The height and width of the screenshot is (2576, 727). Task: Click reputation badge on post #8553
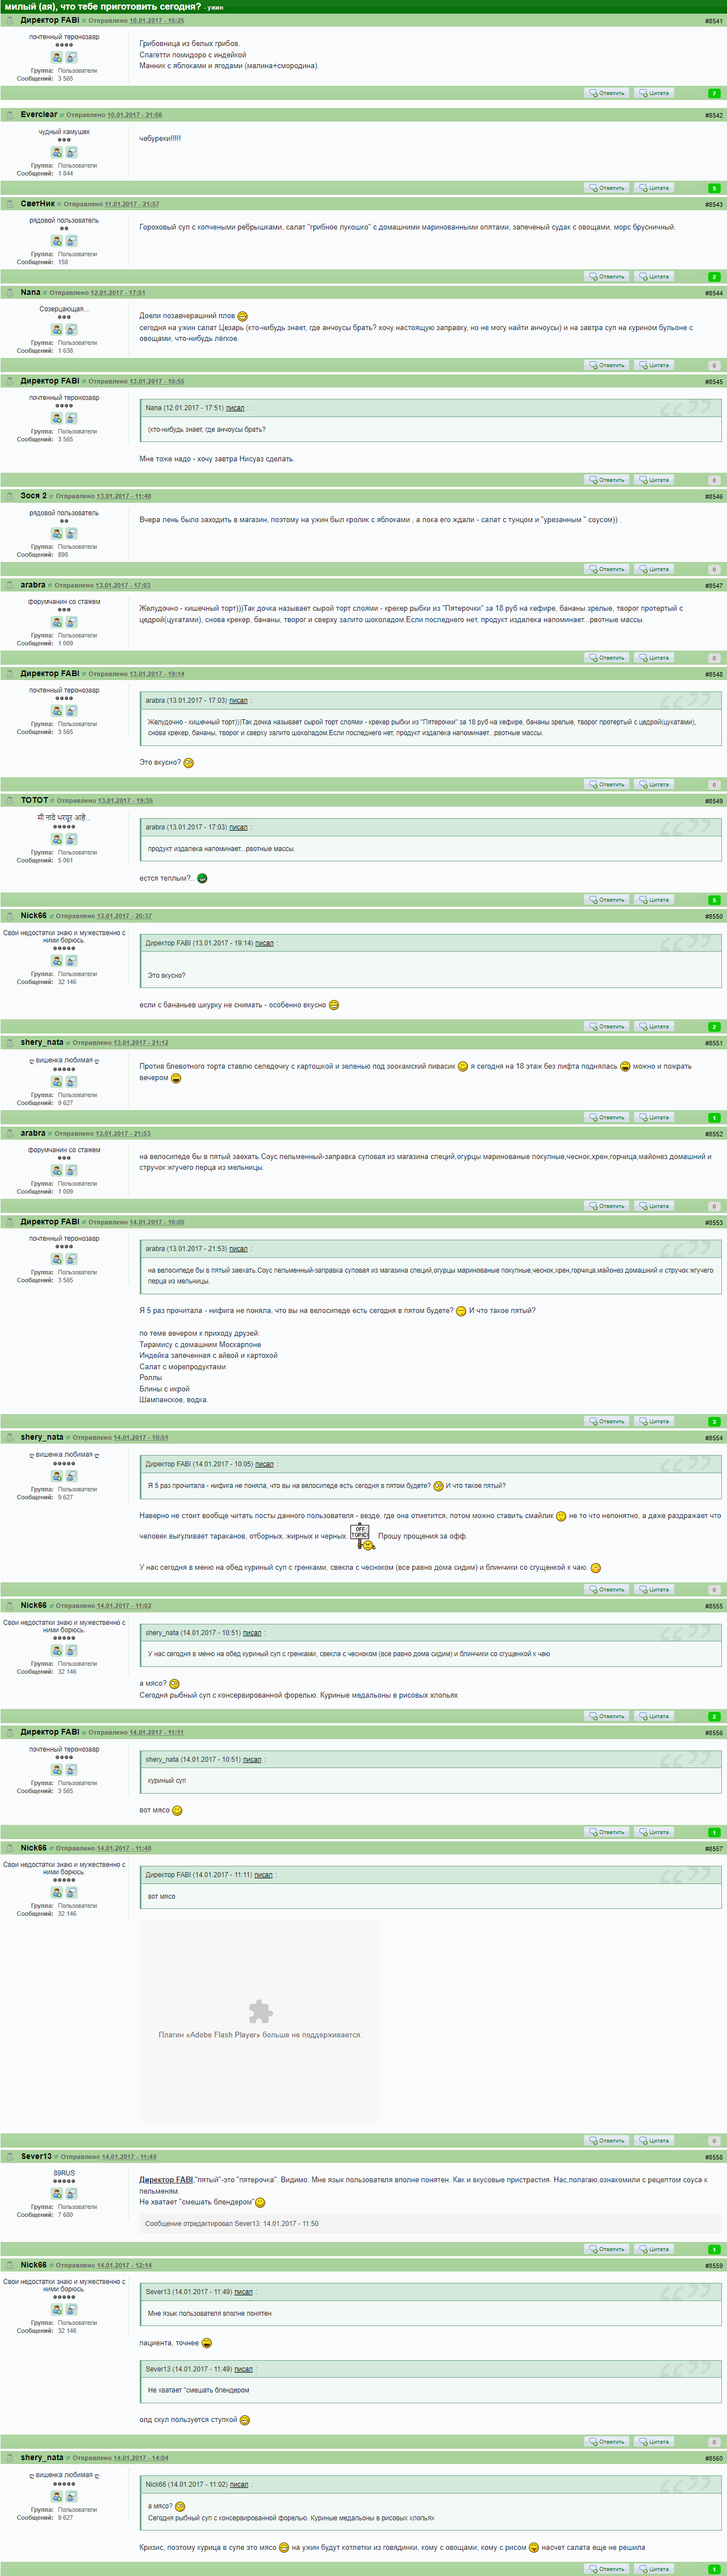tap(714, 1421)
